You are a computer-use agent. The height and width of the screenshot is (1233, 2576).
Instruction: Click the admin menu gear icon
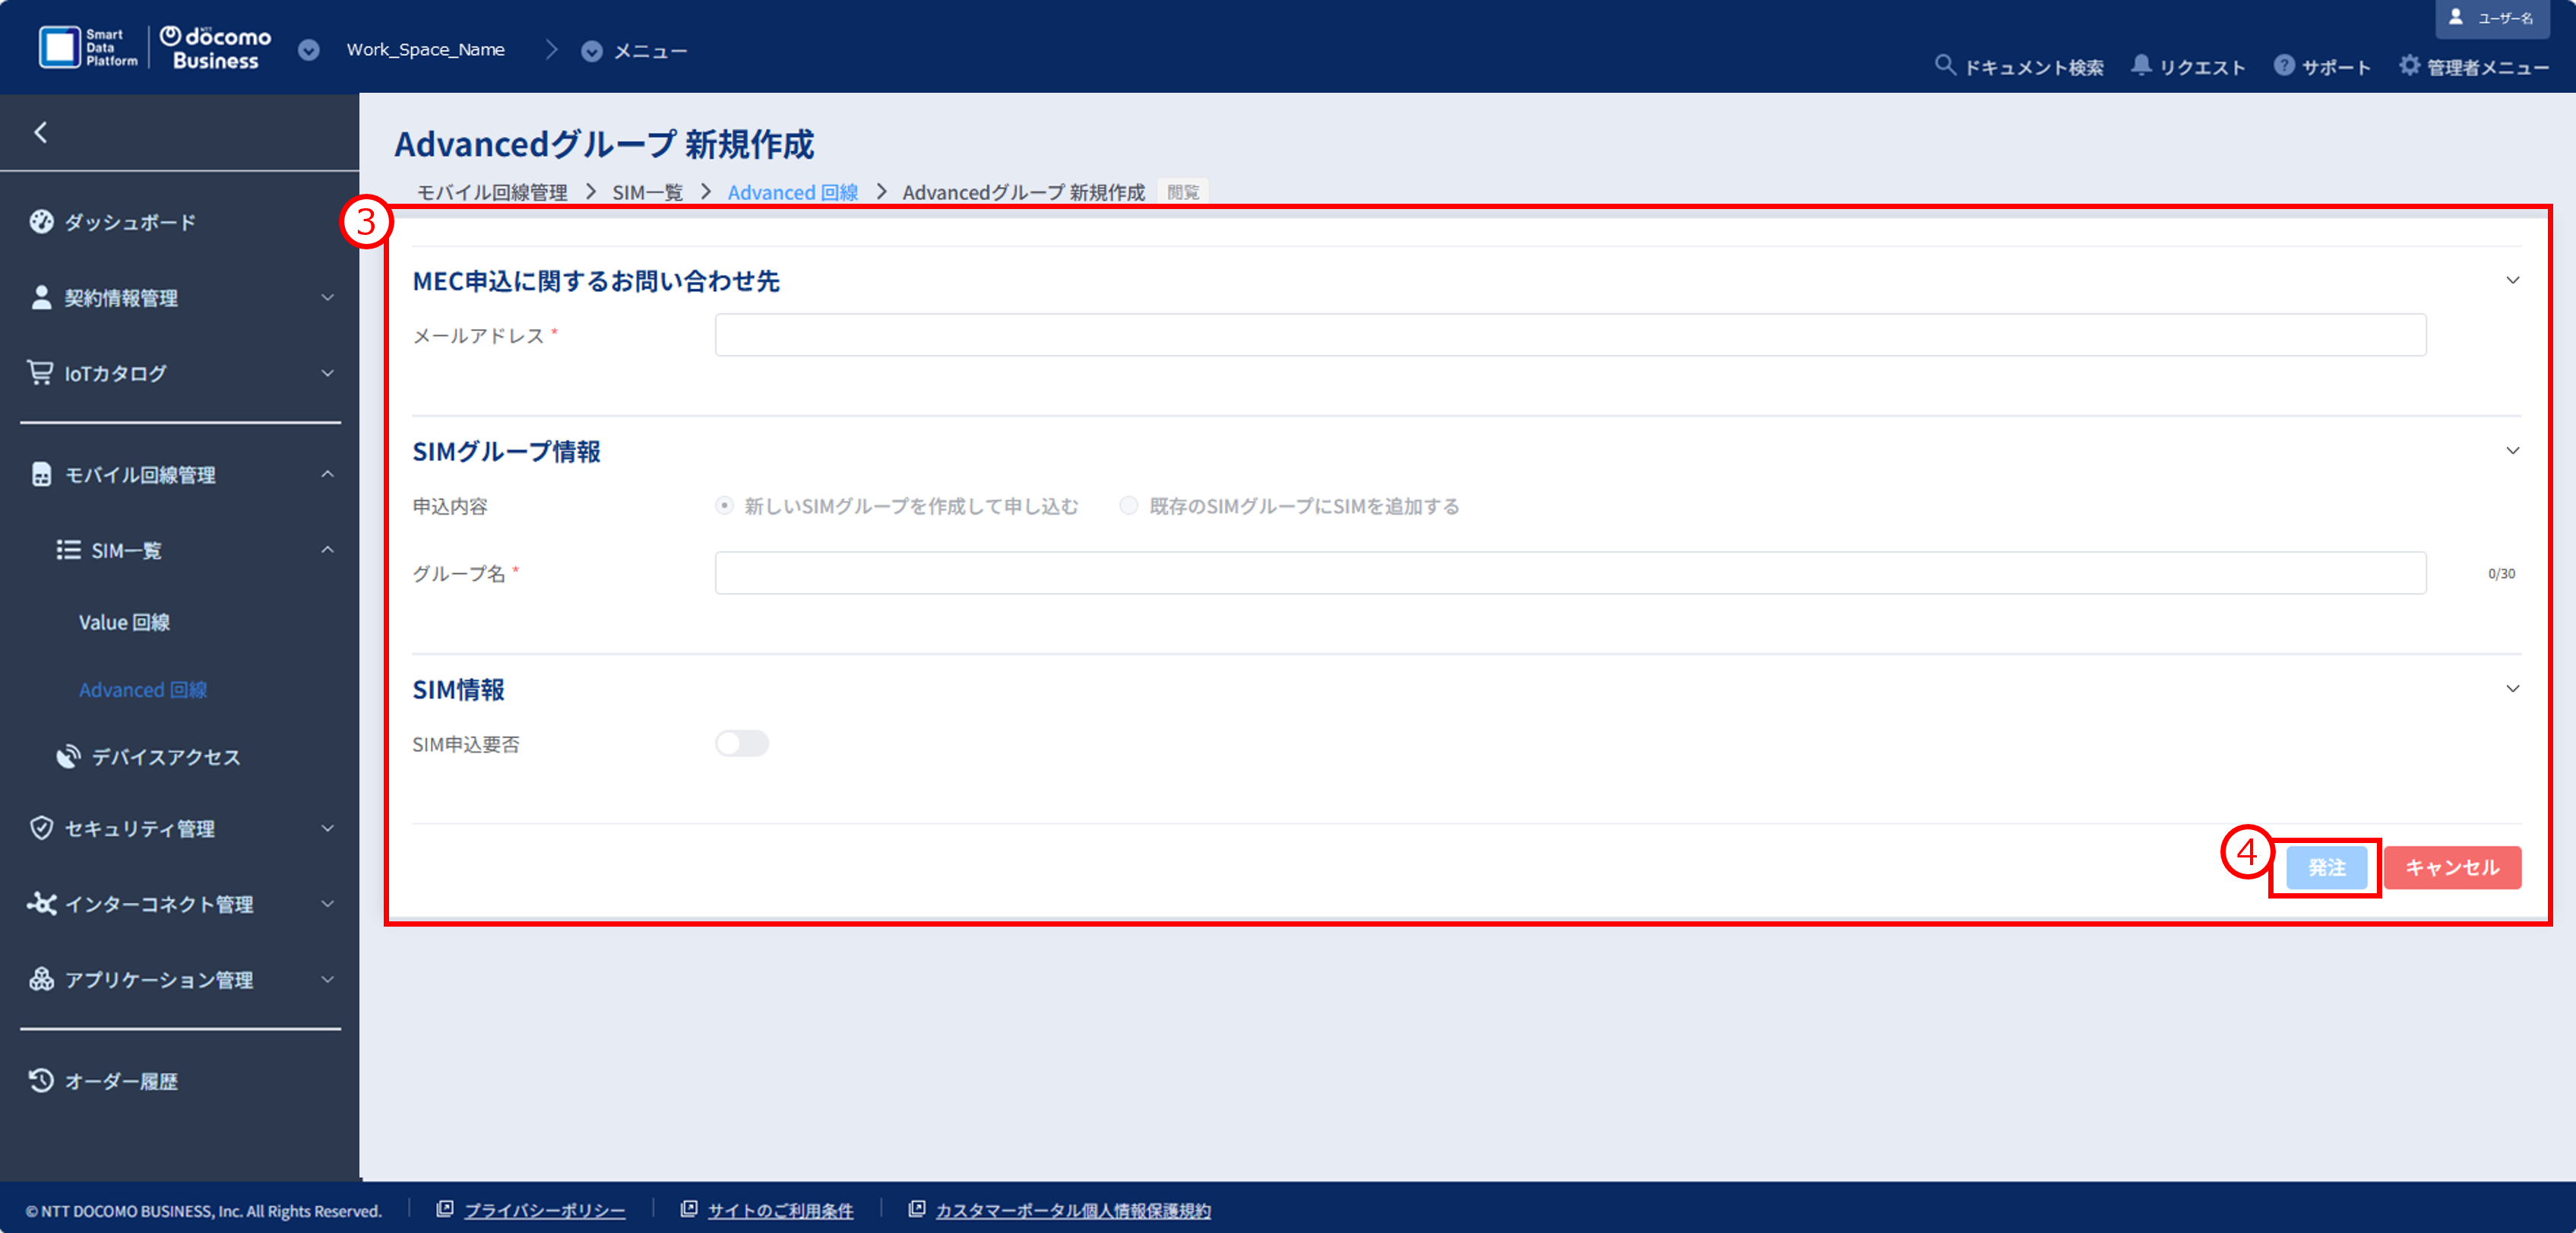pyautogui.click(x=2409, y=66)
